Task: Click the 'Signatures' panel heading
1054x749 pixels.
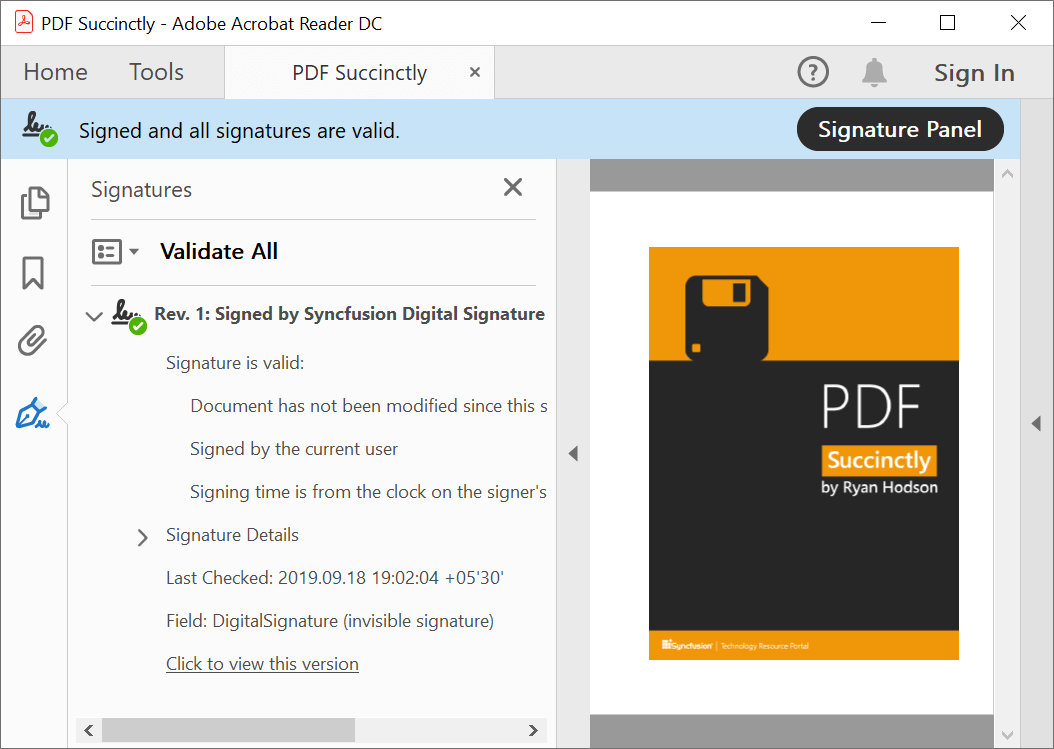Action: [141, 190]
